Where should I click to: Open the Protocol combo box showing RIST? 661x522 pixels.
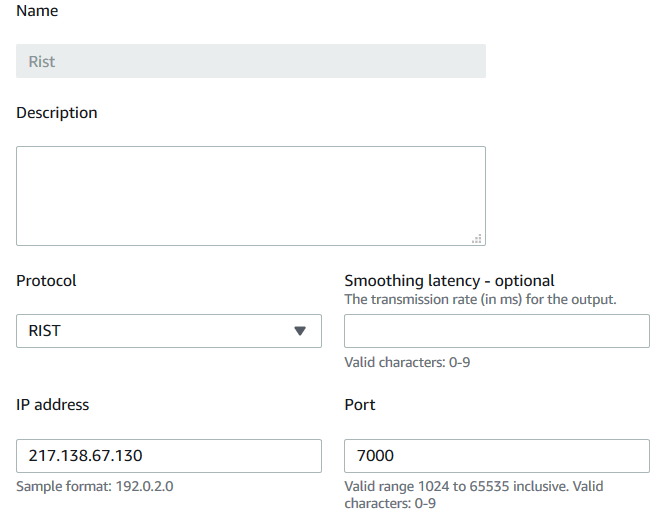(x=169, y=331)
